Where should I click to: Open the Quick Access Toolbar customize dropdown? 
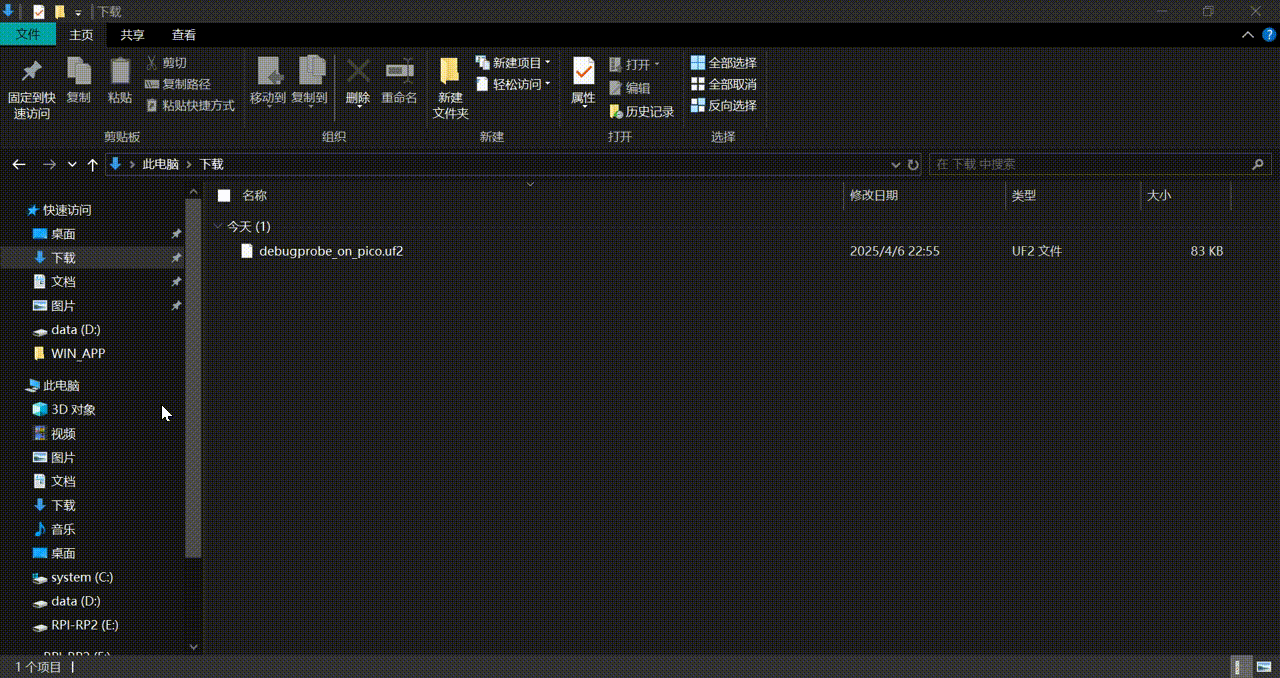(78, 12)
